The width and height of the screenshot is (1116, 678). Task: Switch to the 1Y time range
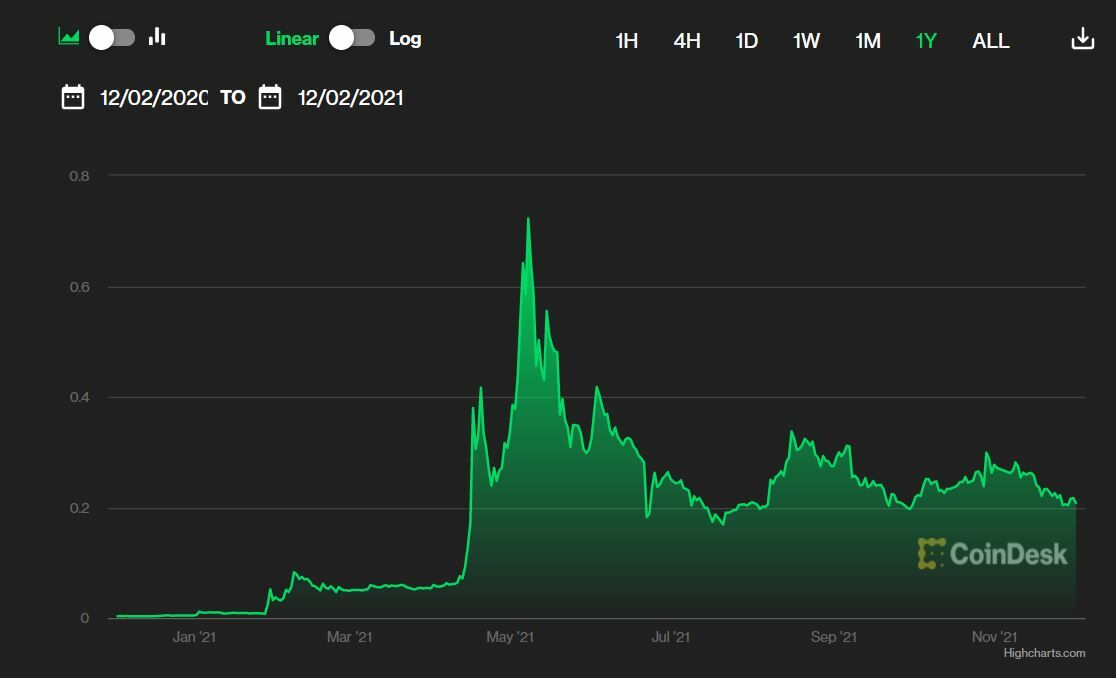pyautogui.click(x=926, y=41)
